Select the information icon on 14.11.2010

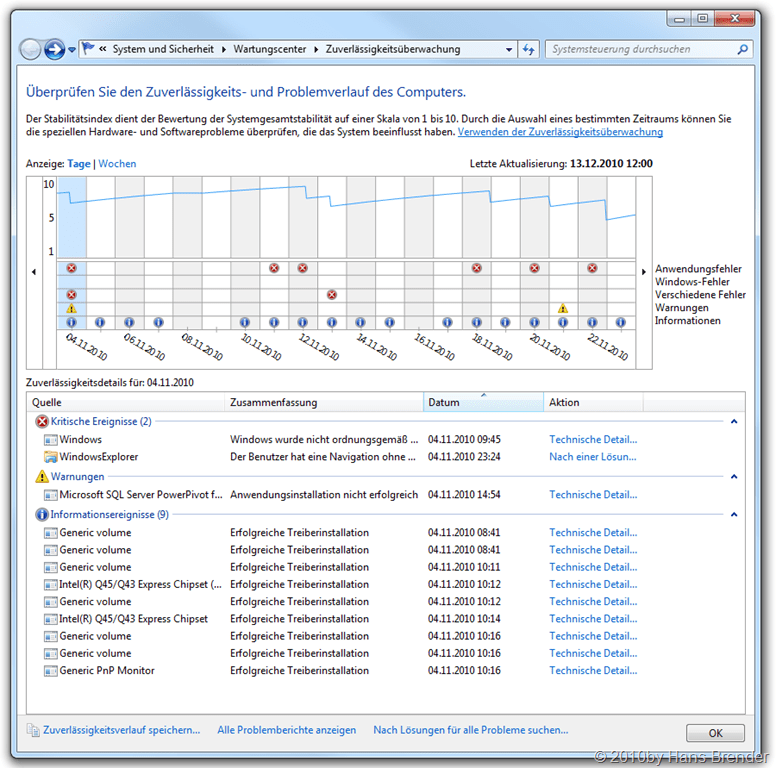[361, 323]
